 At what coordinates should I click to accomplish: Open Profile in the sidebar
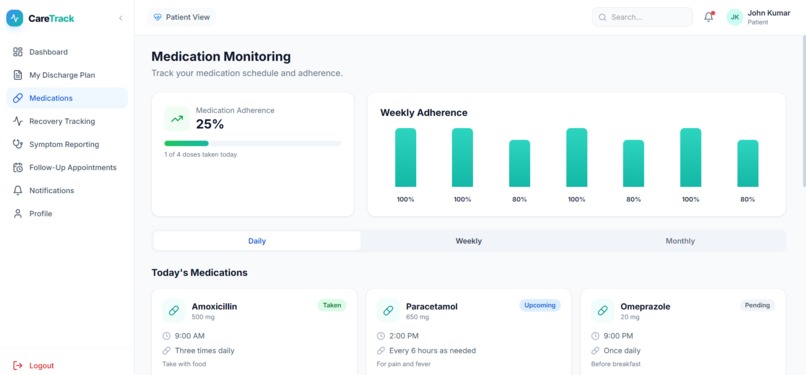click(67, 214)
